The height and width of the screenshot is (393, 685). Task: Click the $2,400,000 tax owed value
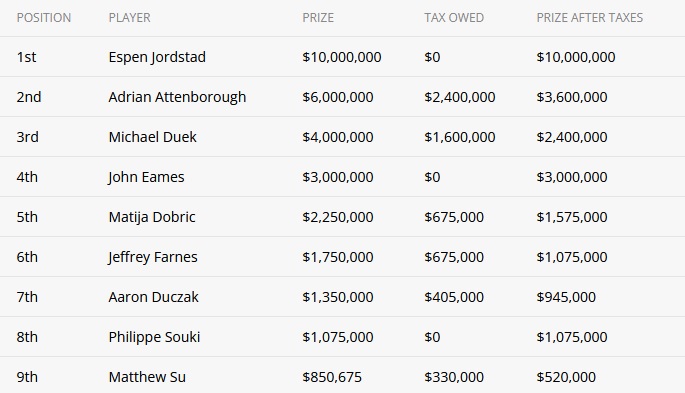click(460, 97)
